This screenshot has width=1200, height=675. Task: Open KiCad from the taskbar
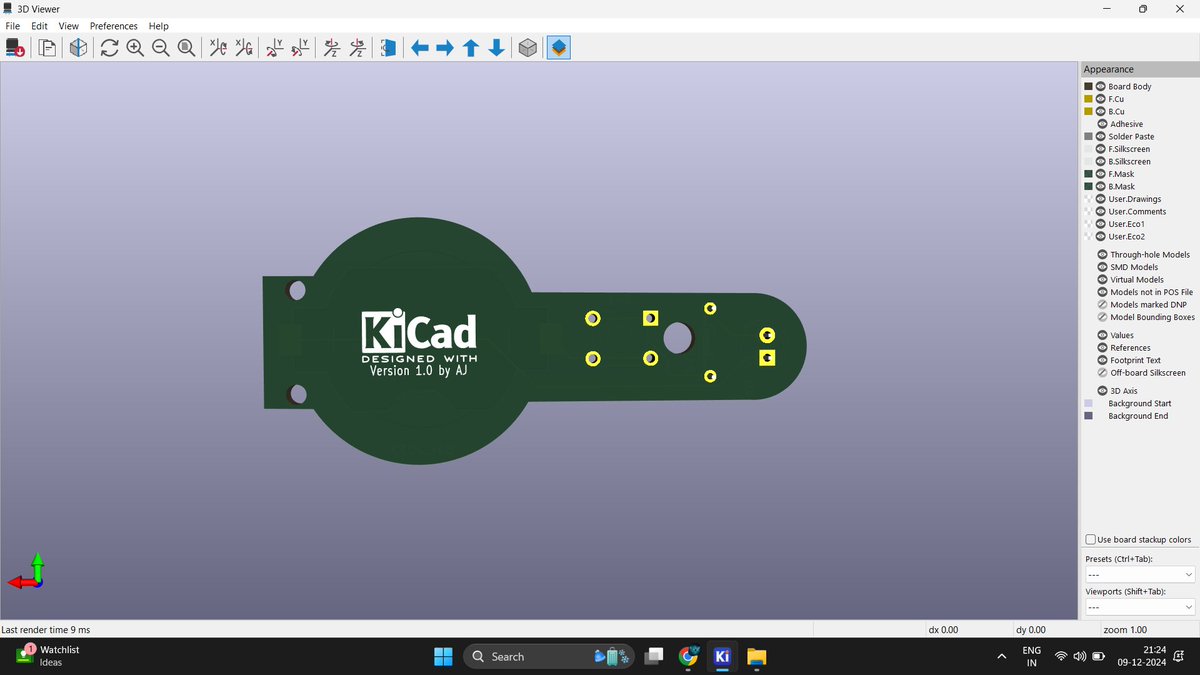coord(722,657)
